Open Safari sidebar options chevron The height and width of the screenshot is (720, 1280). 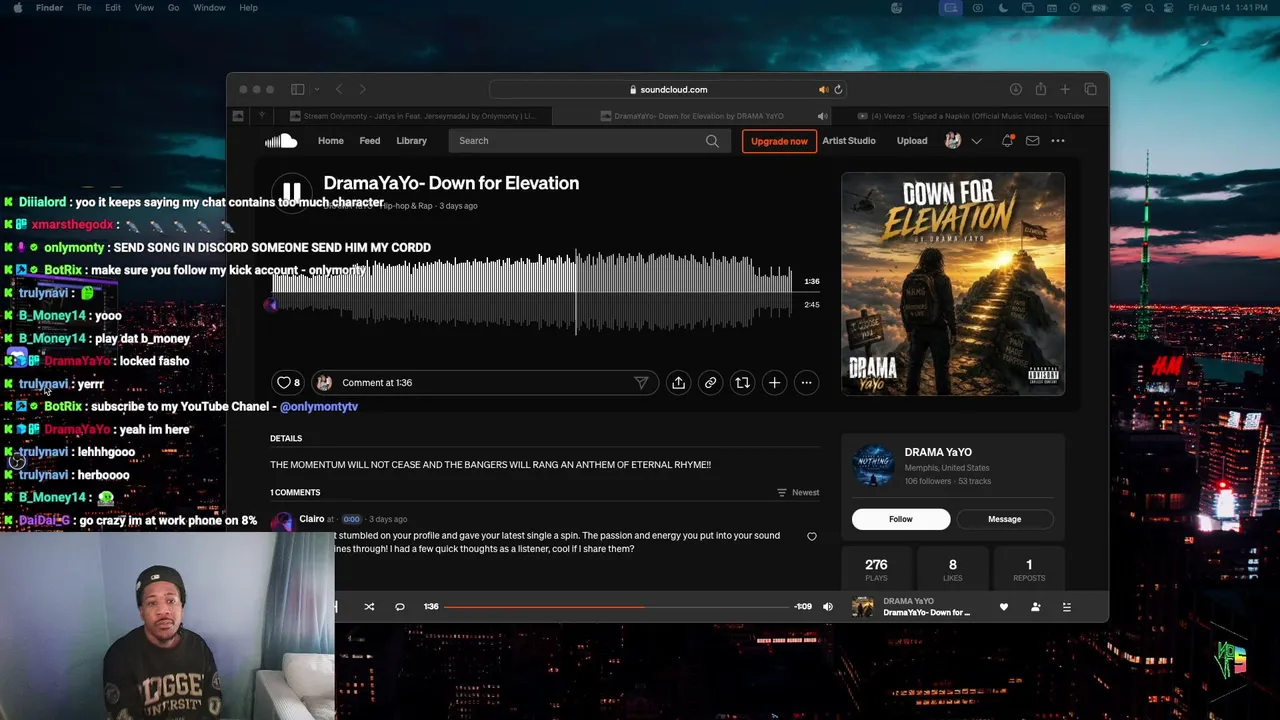tap(316, 90)
